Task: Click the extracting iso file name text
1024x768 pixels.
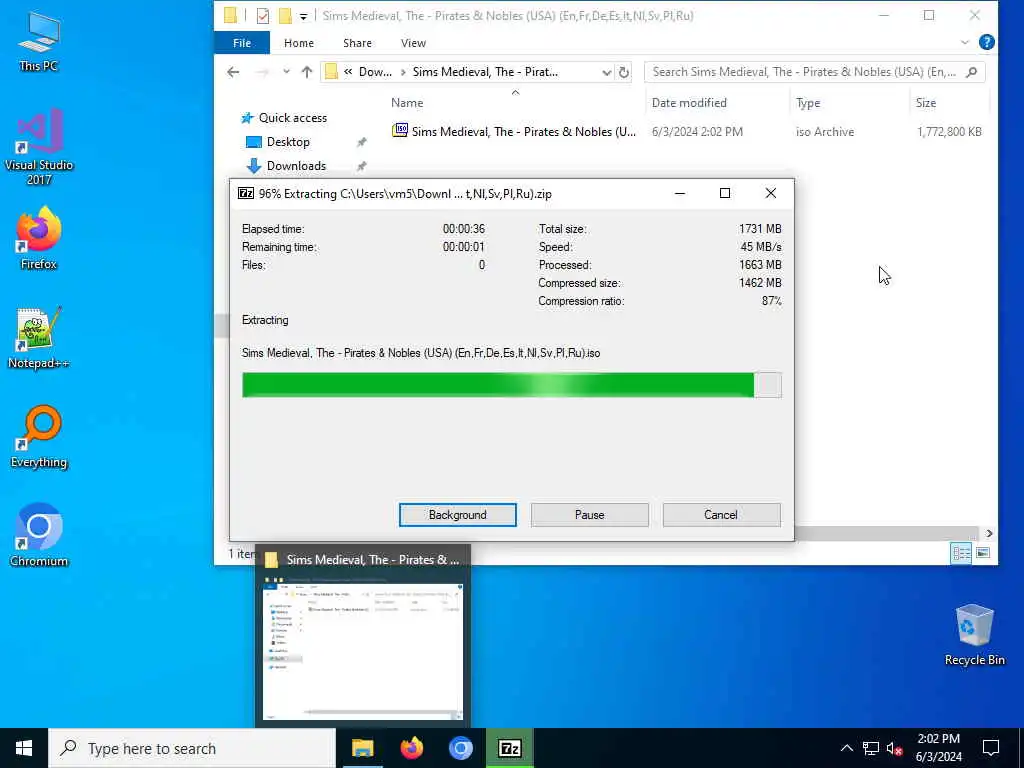Action: [x=421, y=353]
